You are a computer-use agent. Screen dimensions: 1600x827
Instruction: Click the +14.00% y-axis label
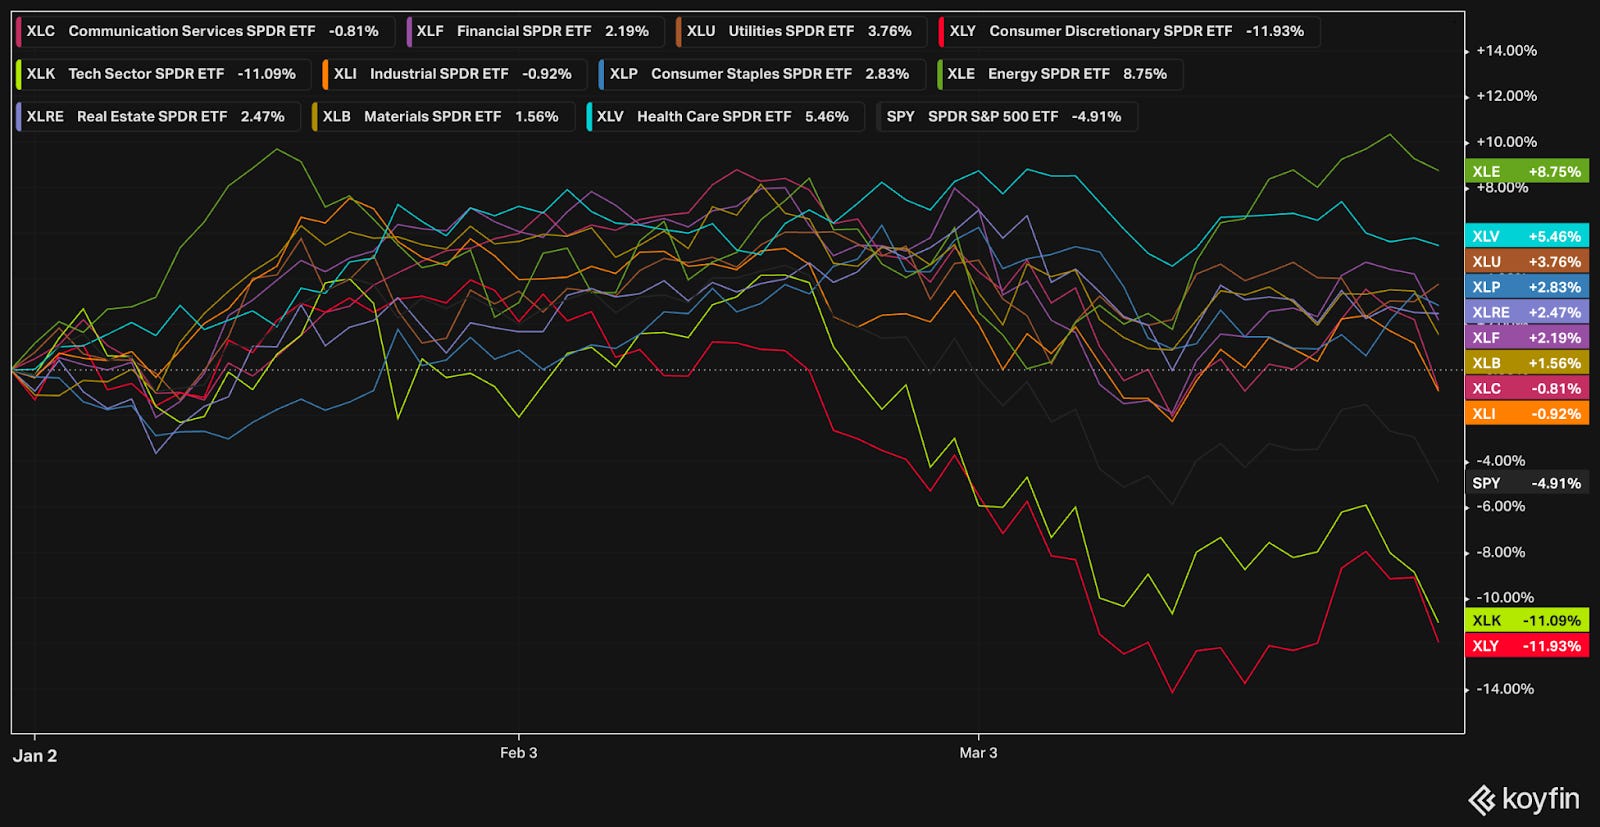[x=1506, y=51]
